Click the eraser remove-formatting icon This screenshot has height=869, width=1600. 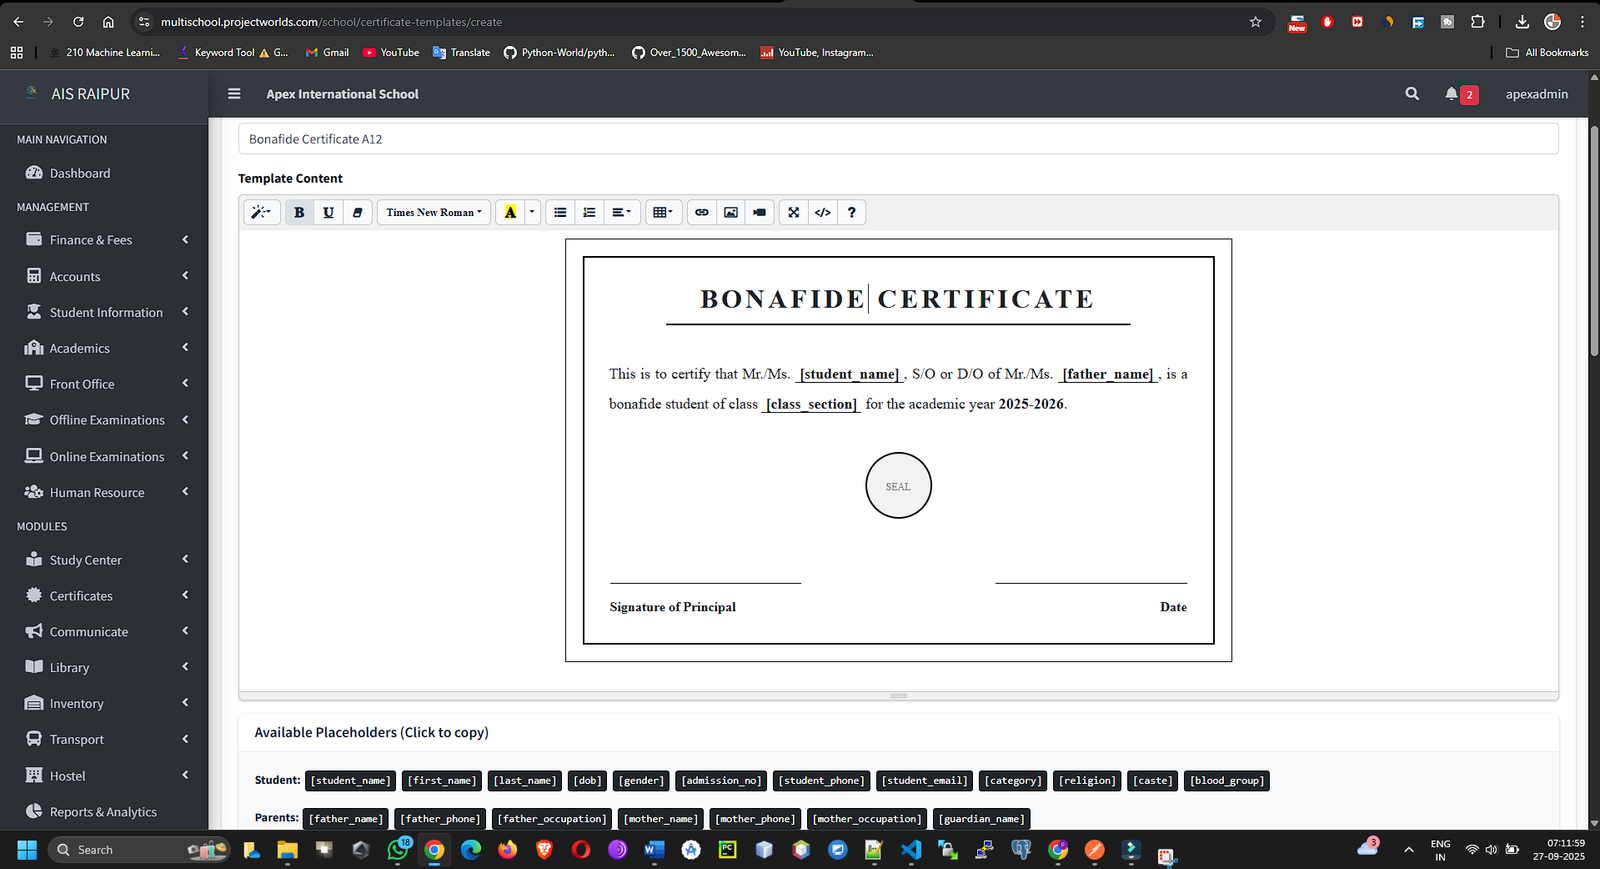[x=357, y=212]
